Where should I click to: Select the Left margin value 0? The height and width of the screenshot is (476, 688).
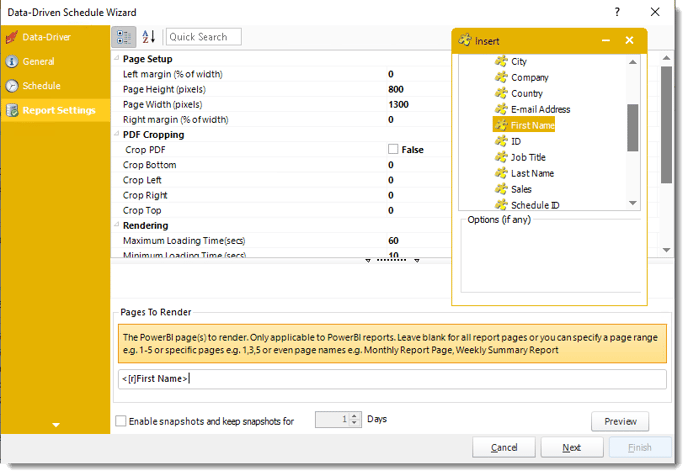[x=391, y=74]
